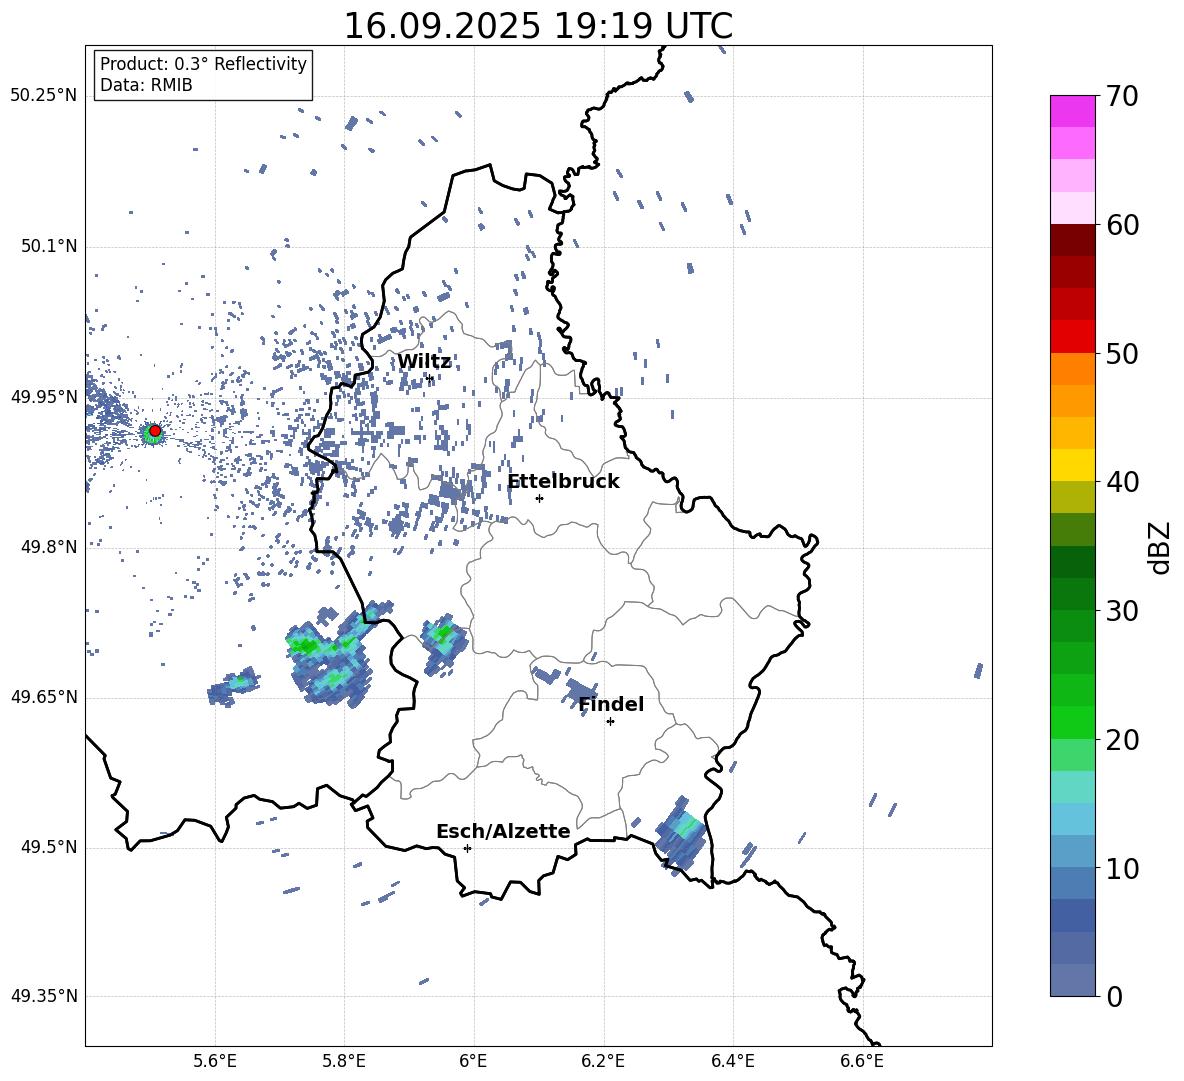Click the 50.1°N latitude tick label
Screen dimensions: 1184x1081
click(49, 247)
